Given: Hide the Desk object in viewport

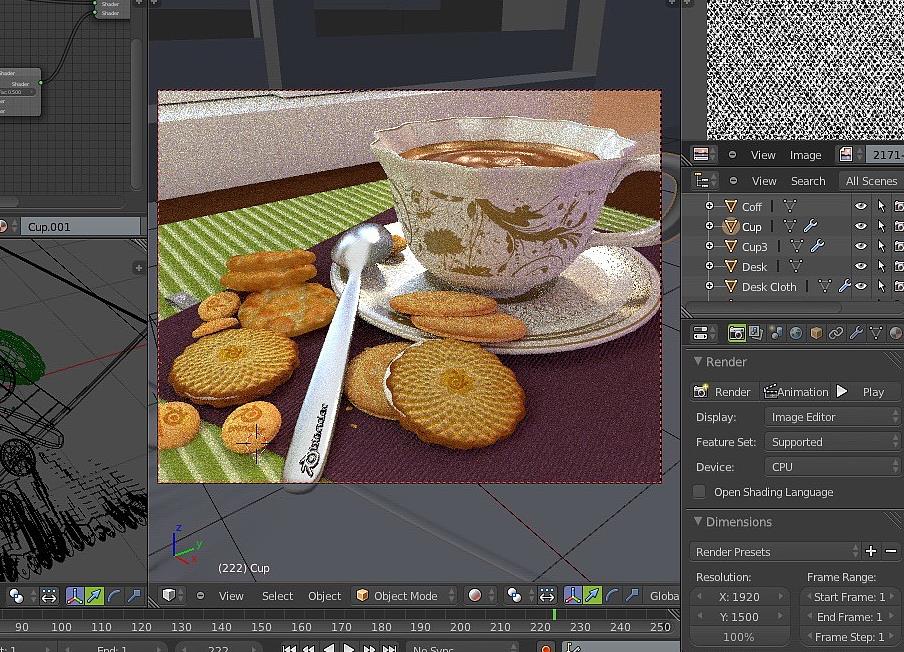Looking at the screenshot, I should click(x=861, y=266).
